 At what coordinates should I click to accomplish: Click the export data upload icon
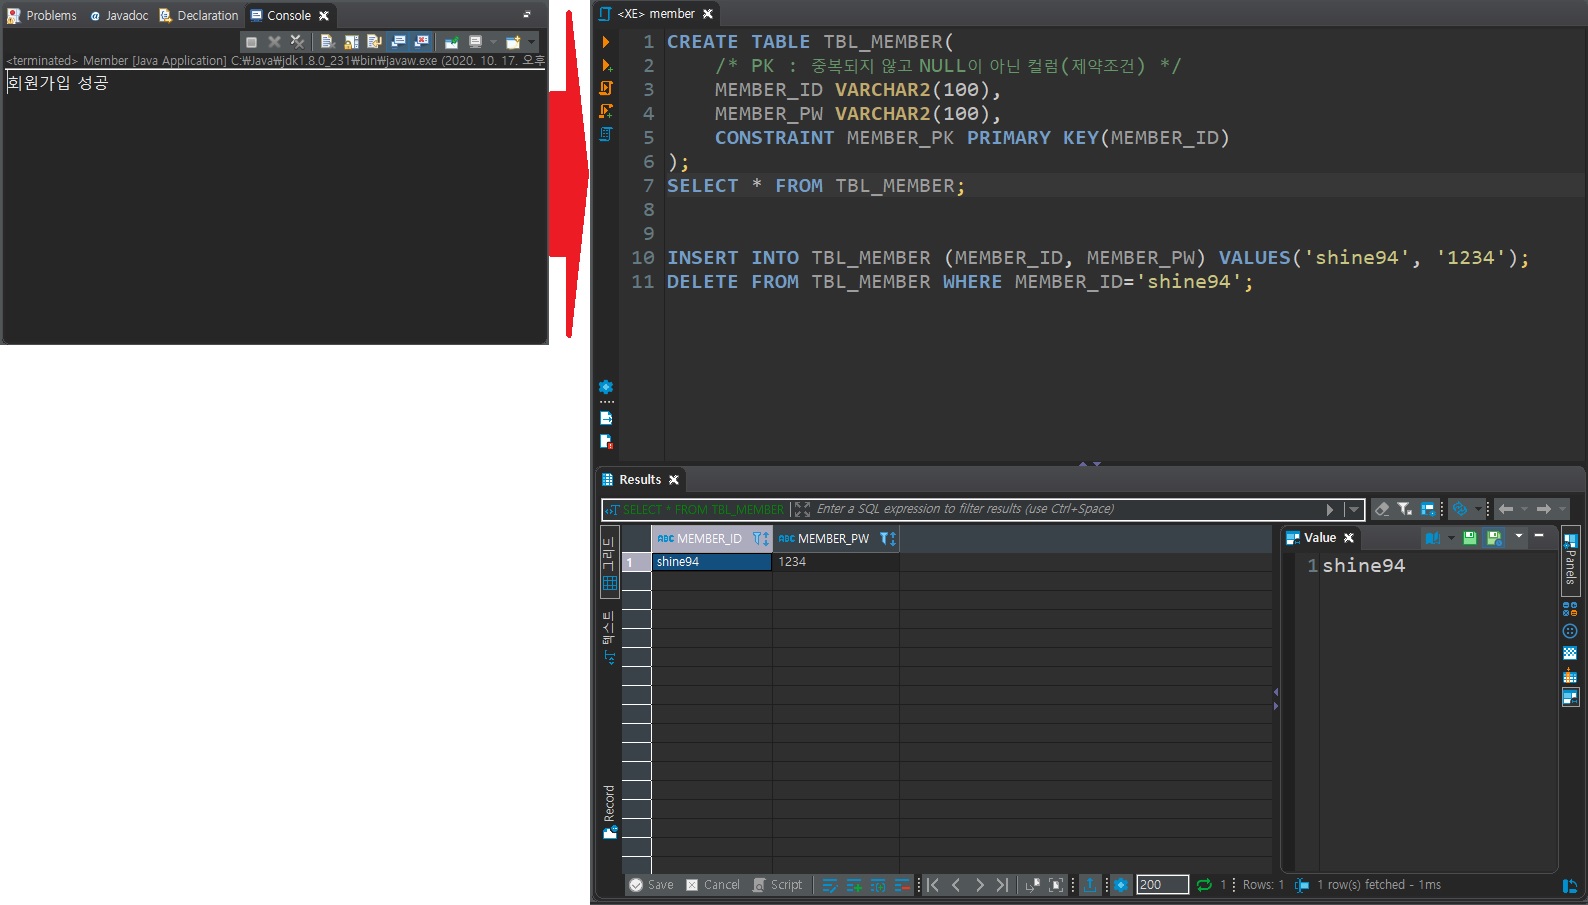(1090, 885)
